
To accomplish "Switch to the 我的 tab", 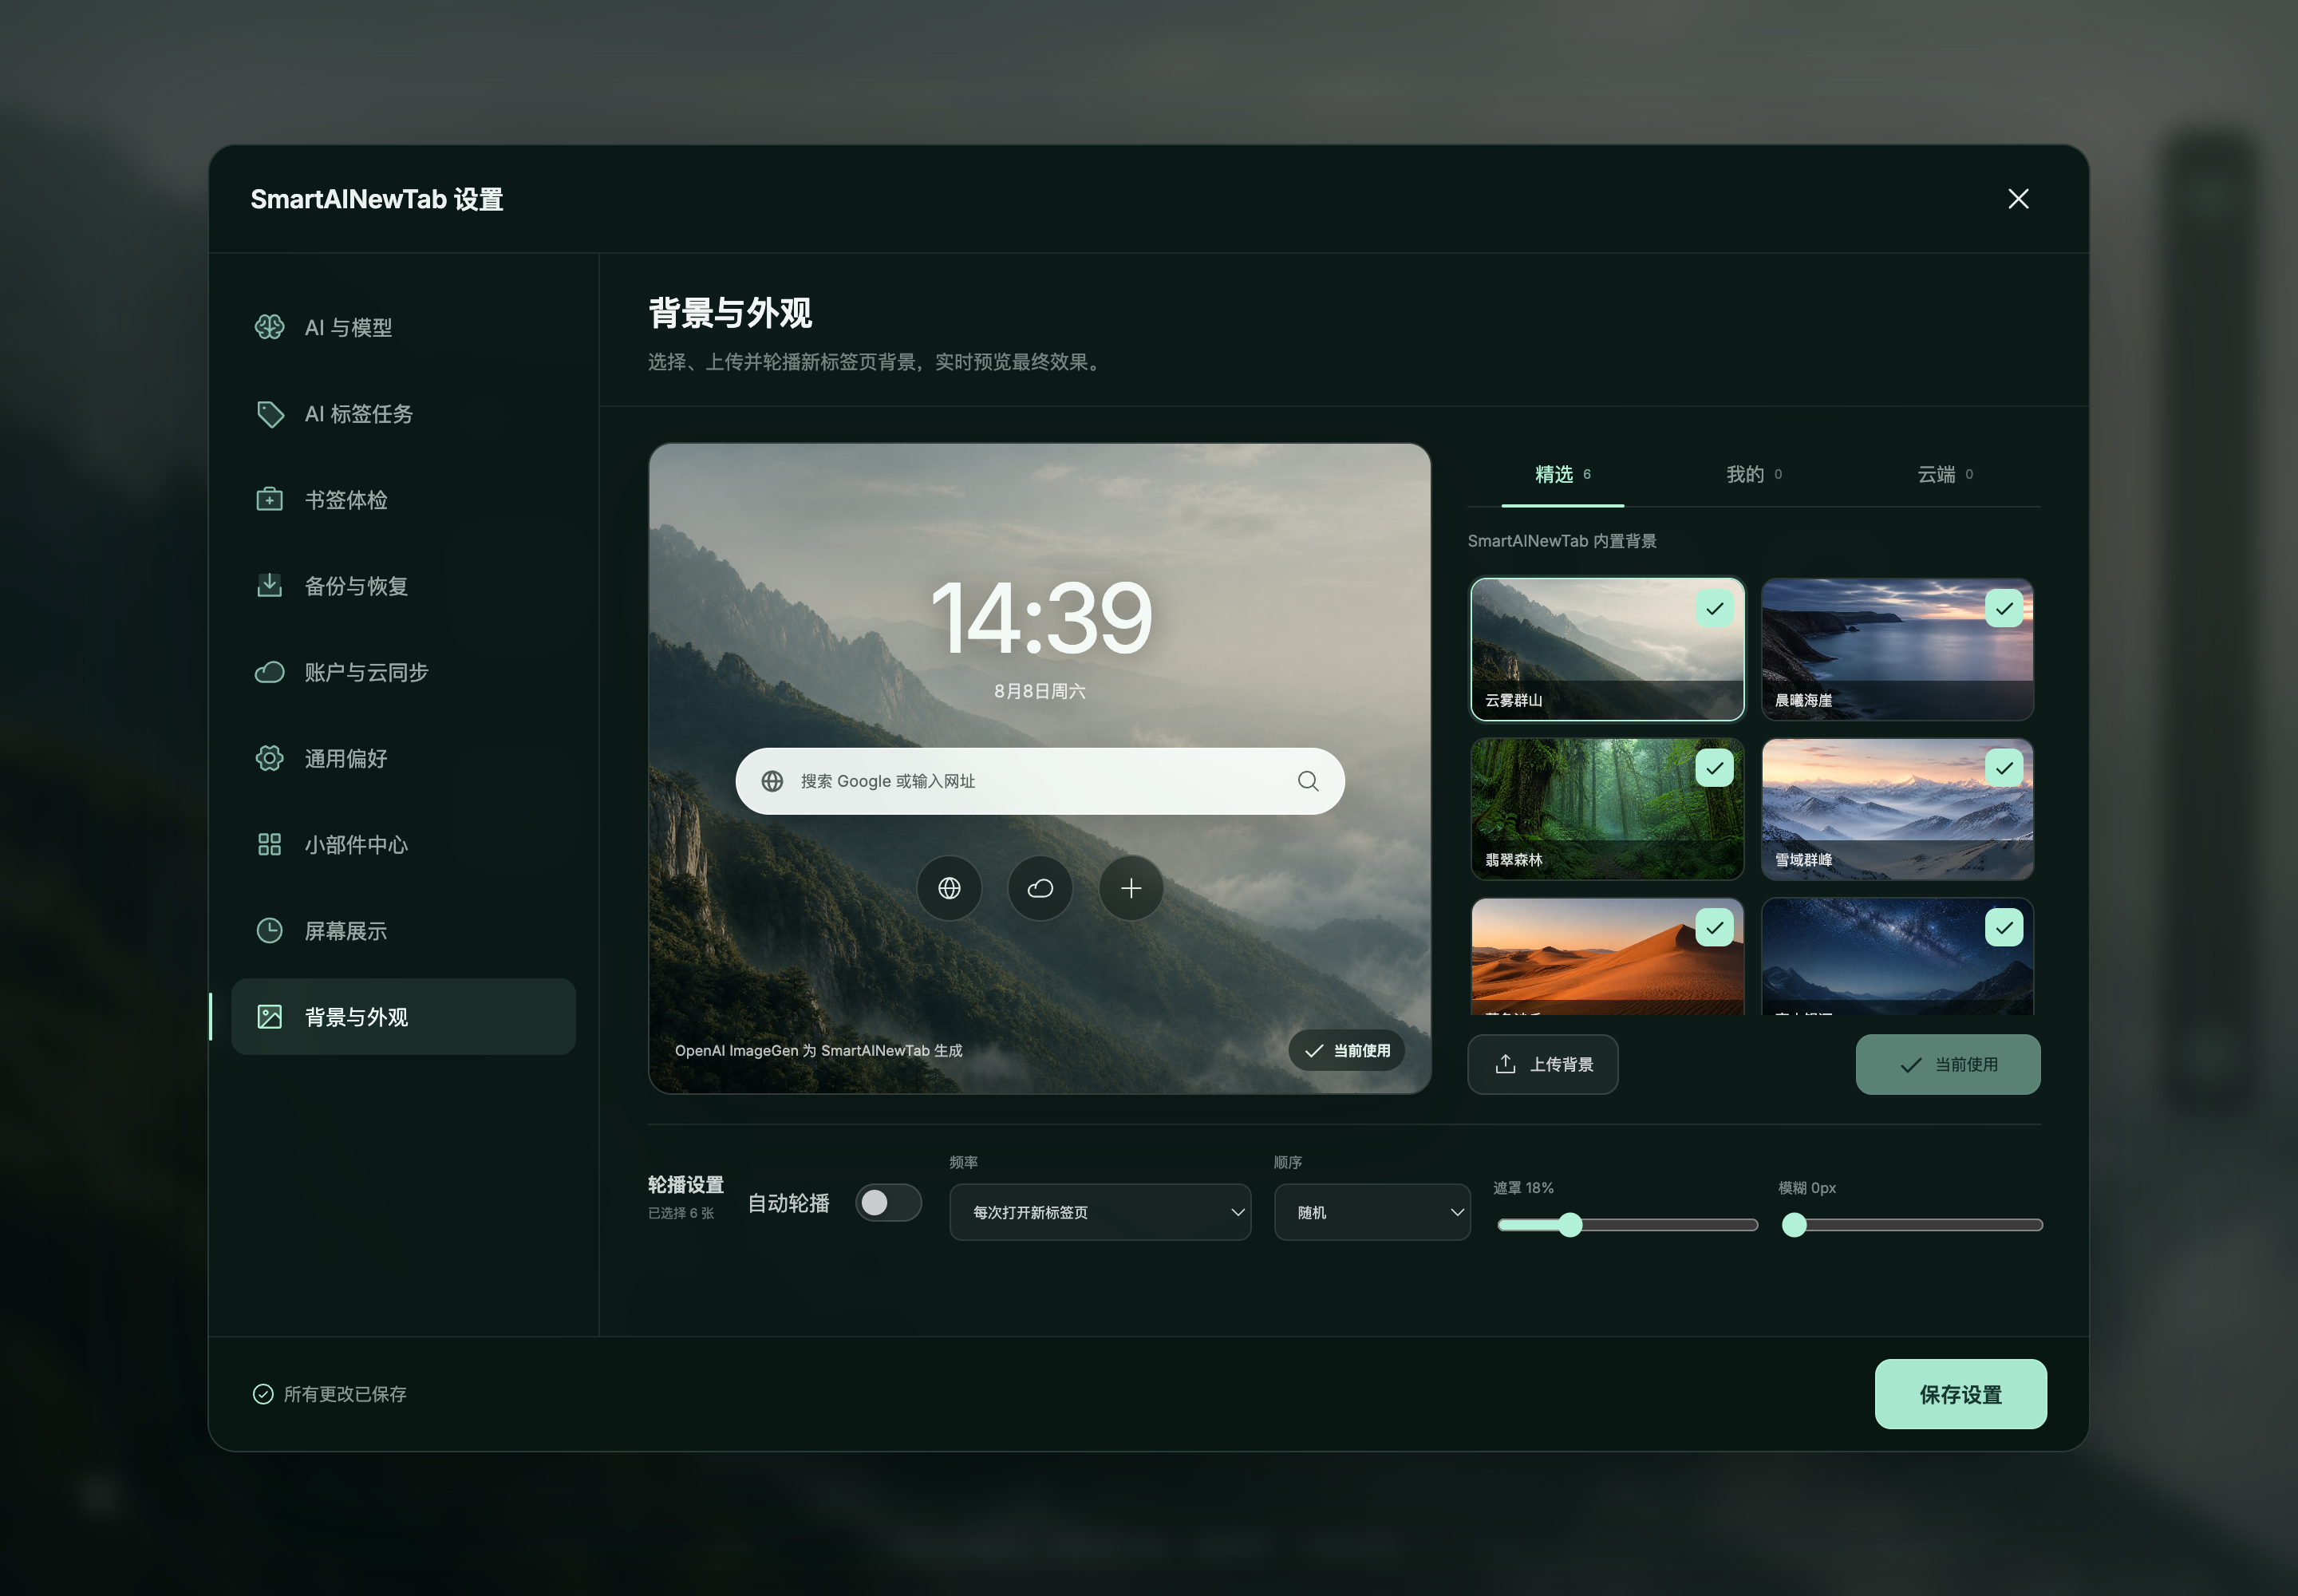I will 1753,474.
